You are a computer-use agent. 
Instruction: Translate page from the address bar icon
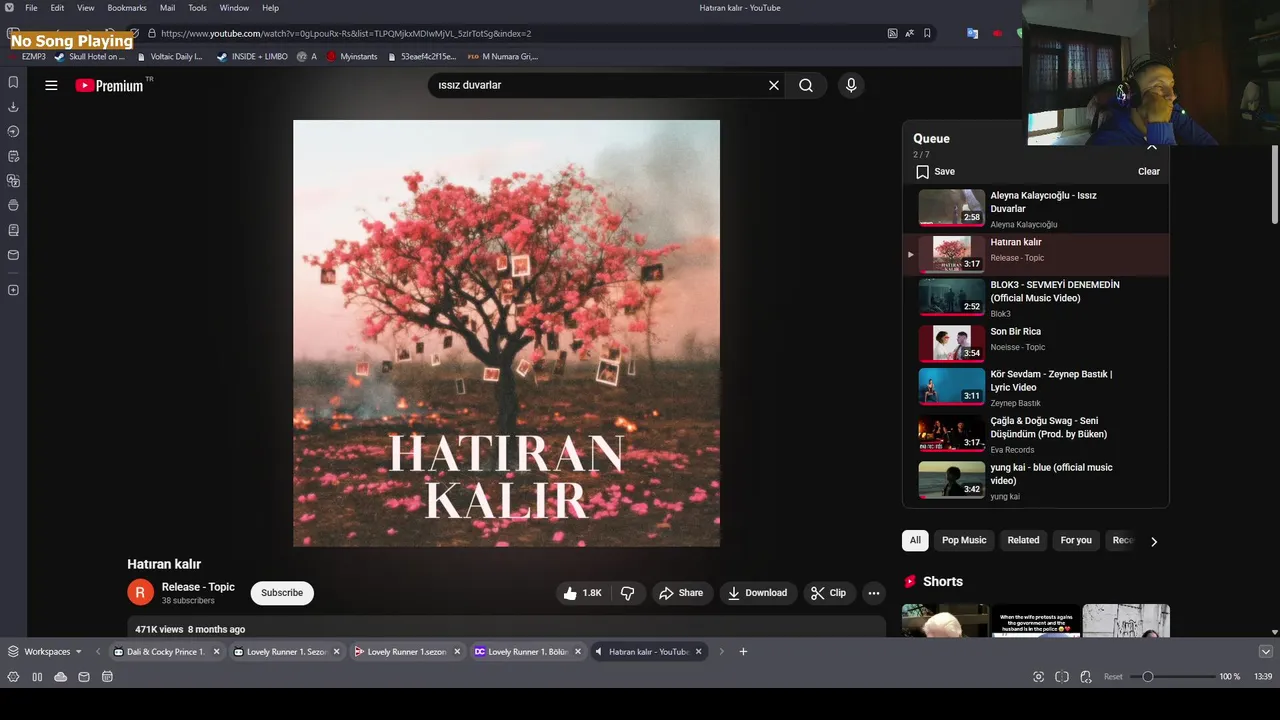[x=909, y=33]
